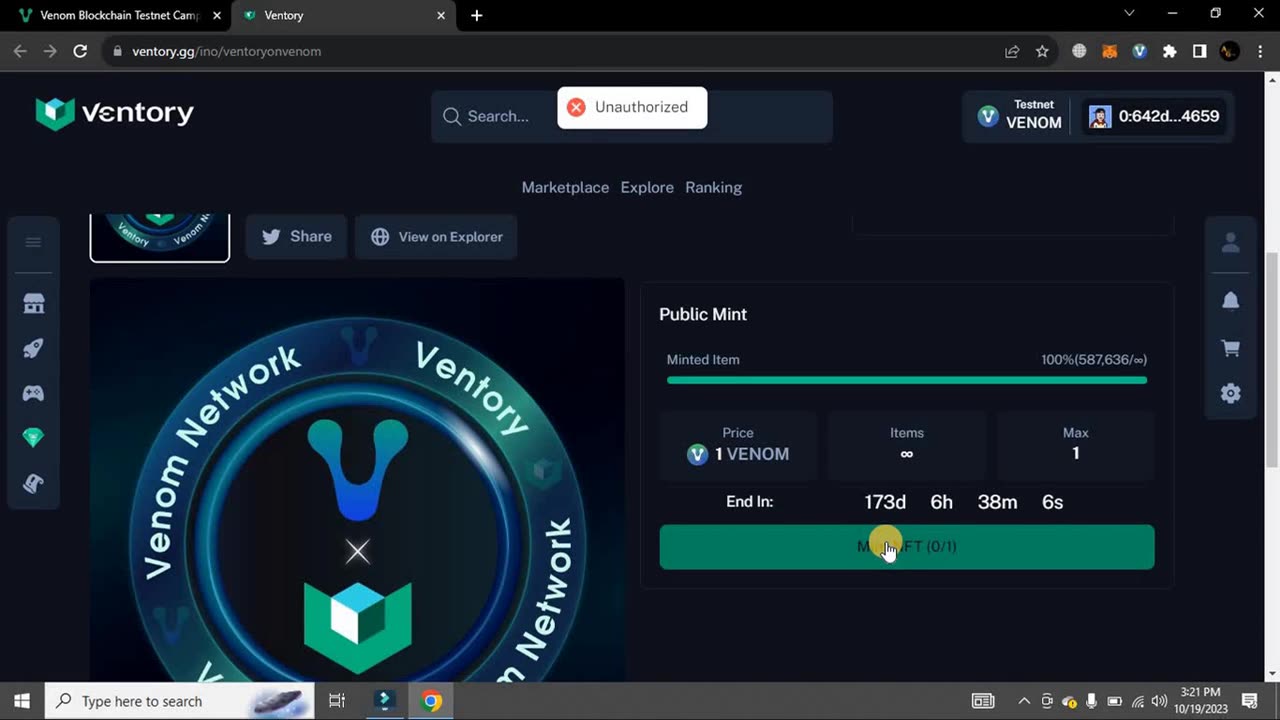This screenshot has height=720, width=1280.
Task: Open the volume speaker tray icon
Action: tap(1159, 701)
